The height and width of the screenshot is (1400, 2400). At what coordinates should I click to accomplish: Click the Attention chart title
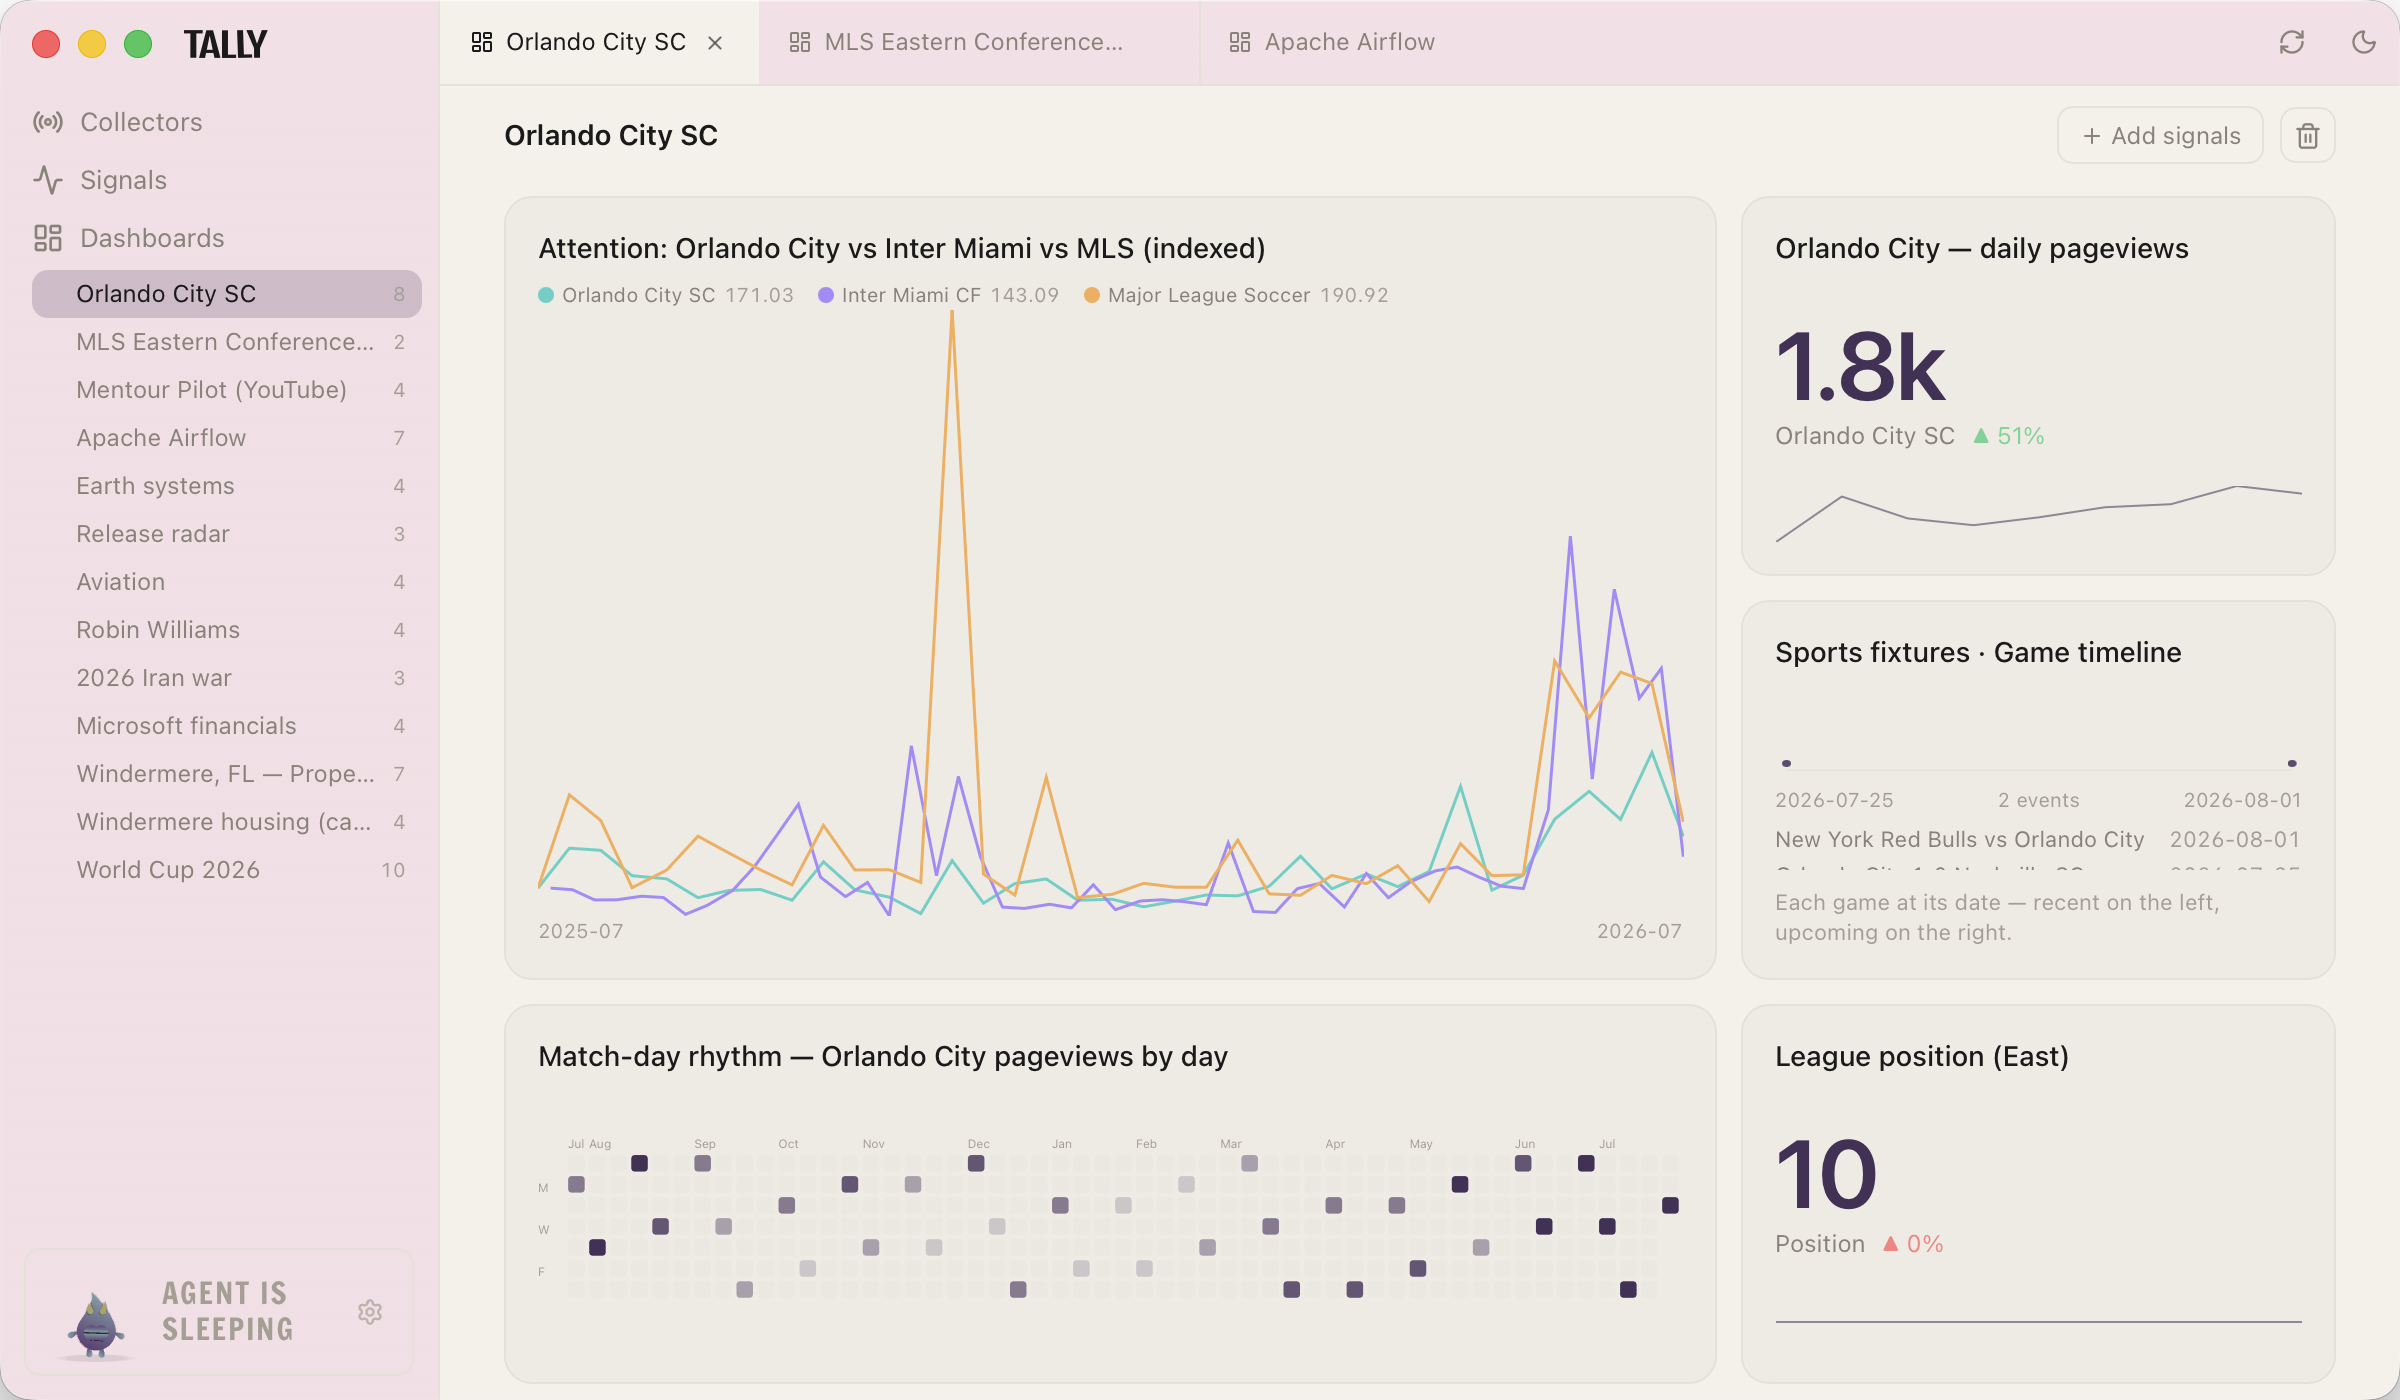point(902,249)
